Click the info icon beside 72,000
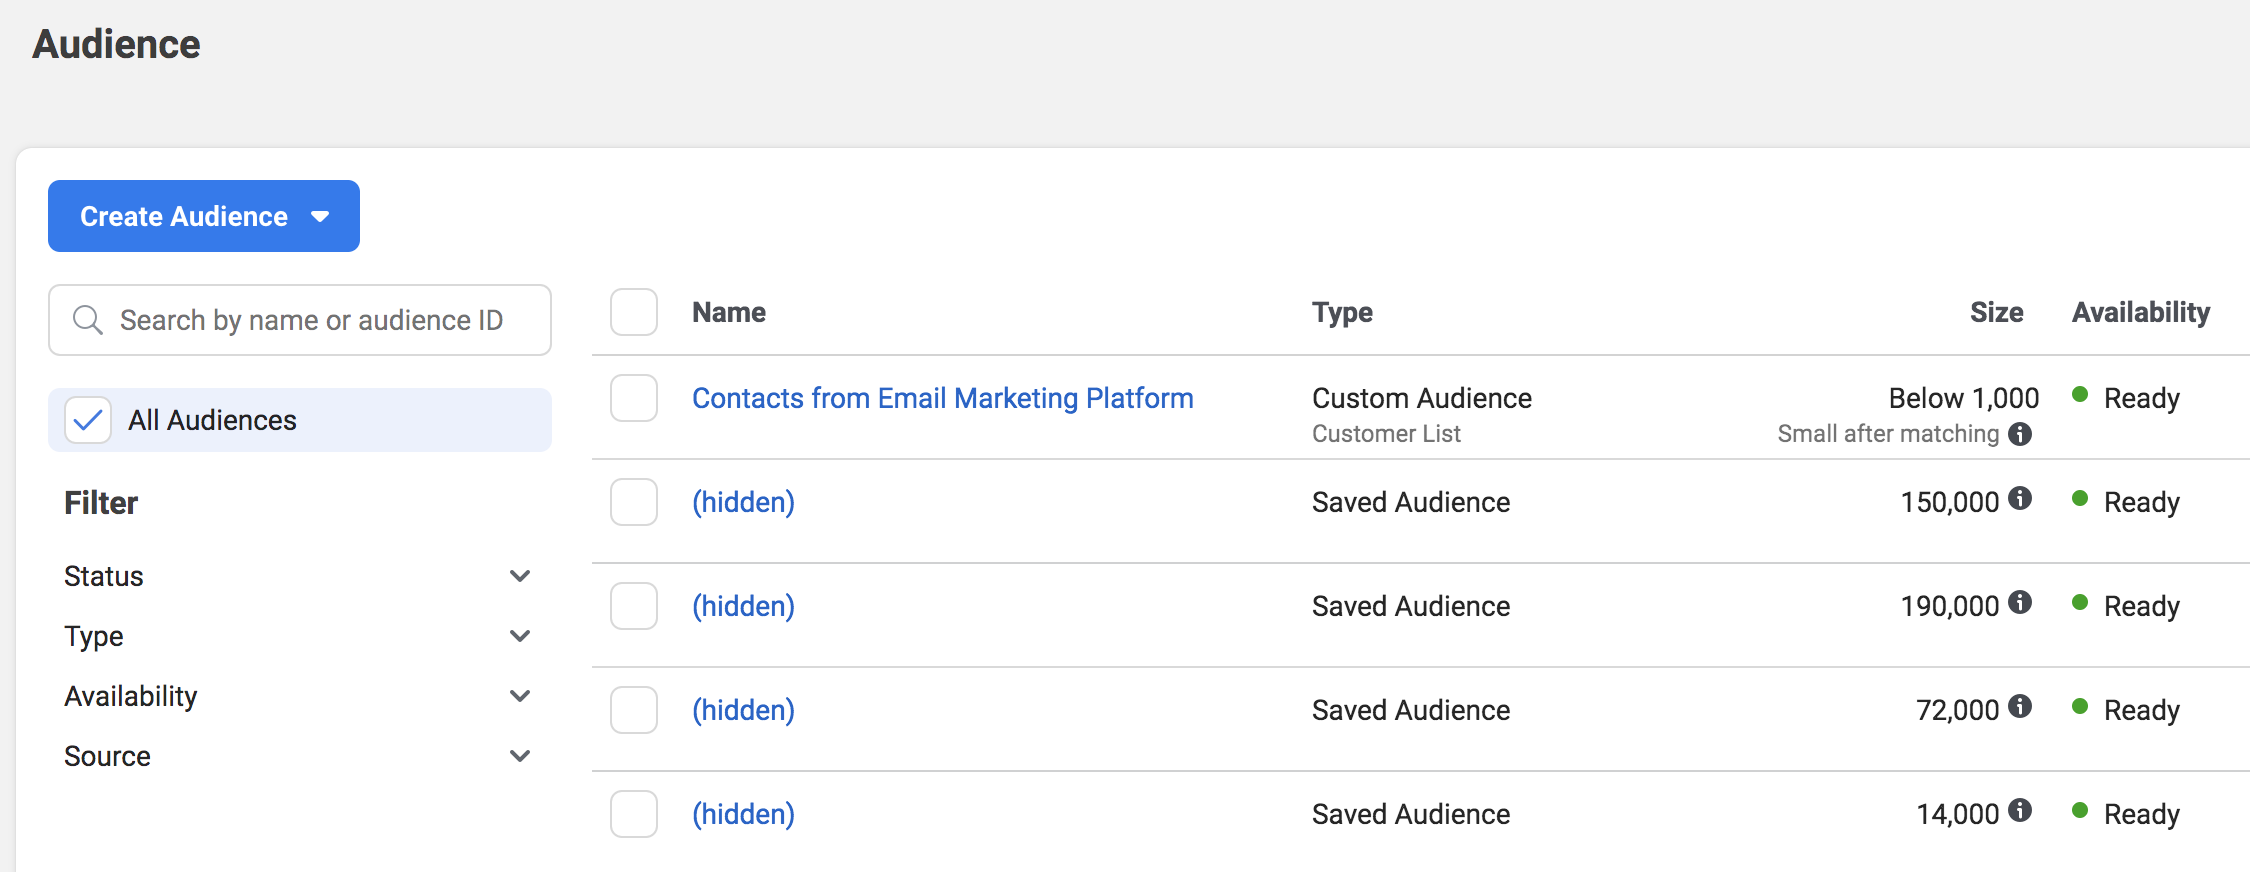 pyautogui.click(x=2020, y=706)
